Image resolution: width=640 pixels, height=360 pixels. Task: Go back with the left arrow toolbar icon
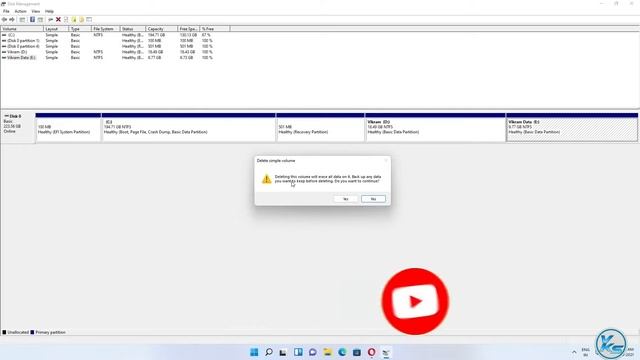click(4, 20)
